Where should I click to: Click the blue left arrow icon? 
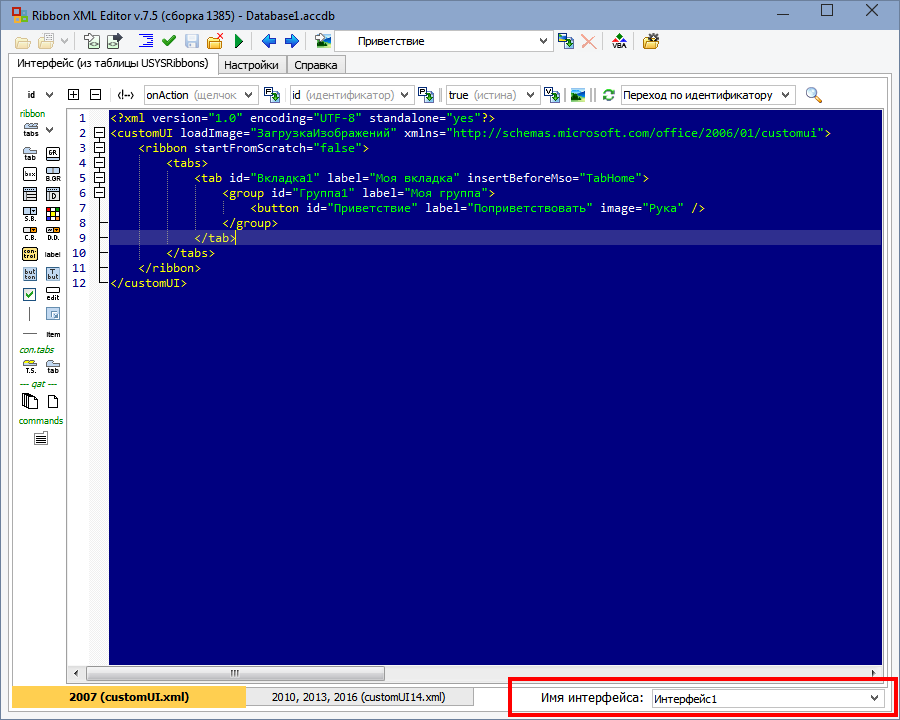point(269,41)
